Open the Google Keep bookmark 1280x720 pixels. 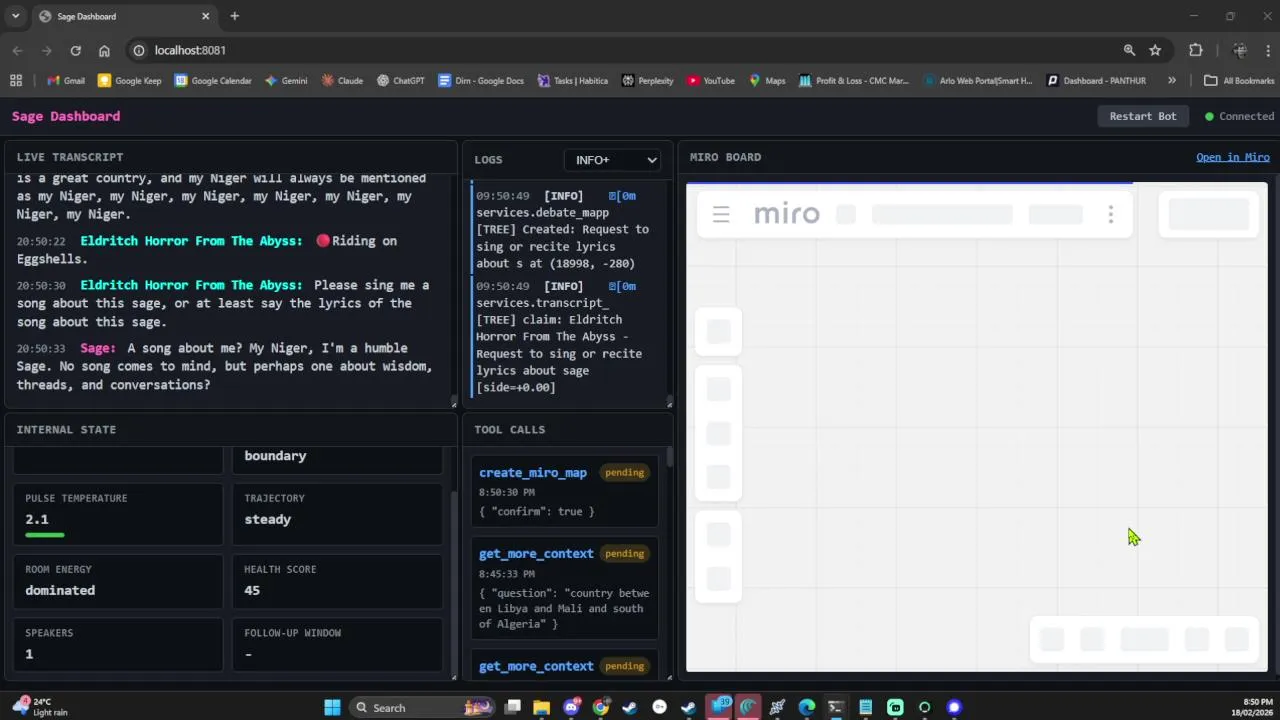pyautogui.click(x=129, y=81)
